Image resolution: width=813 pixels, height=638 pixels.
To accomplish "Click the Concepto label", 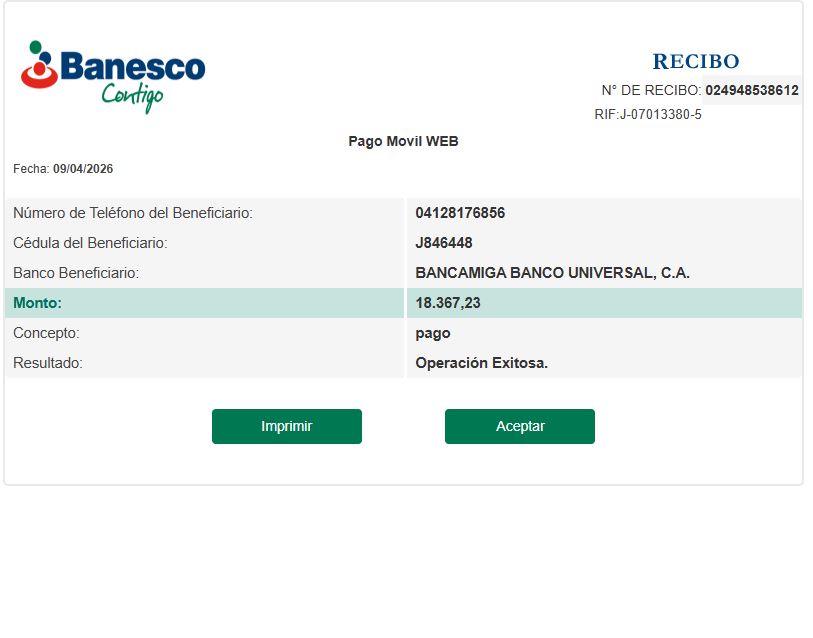I will coord(46,333).
